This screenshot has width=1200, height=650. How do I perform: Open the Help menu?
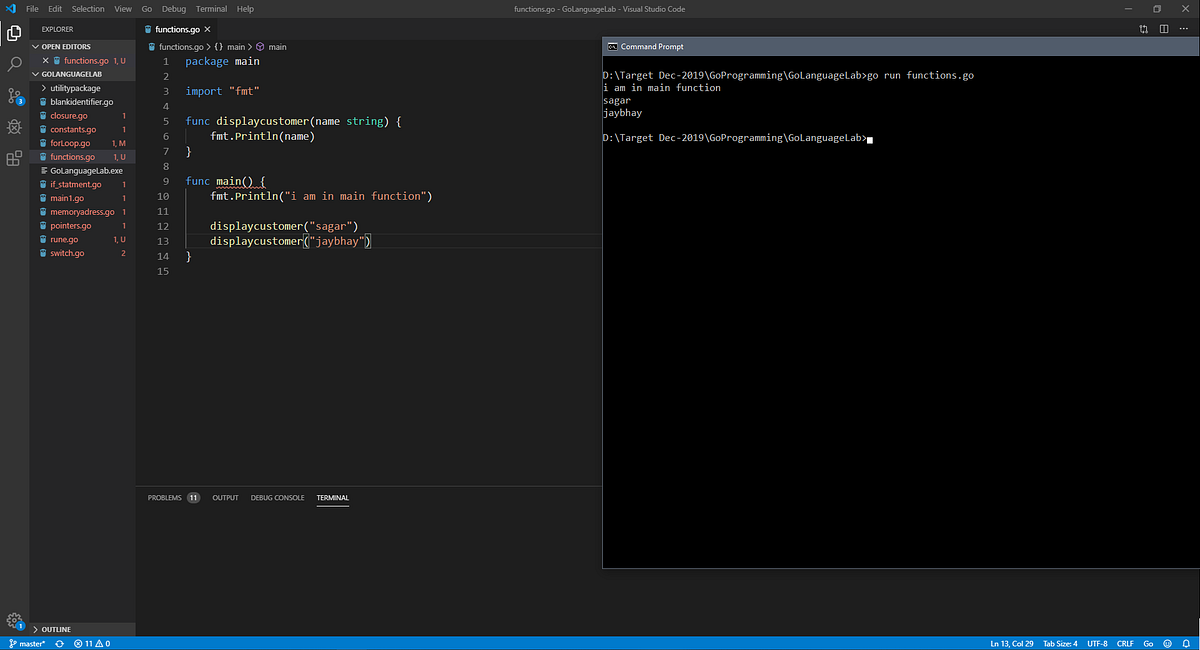pyautogui.click(x=245, y=9)
